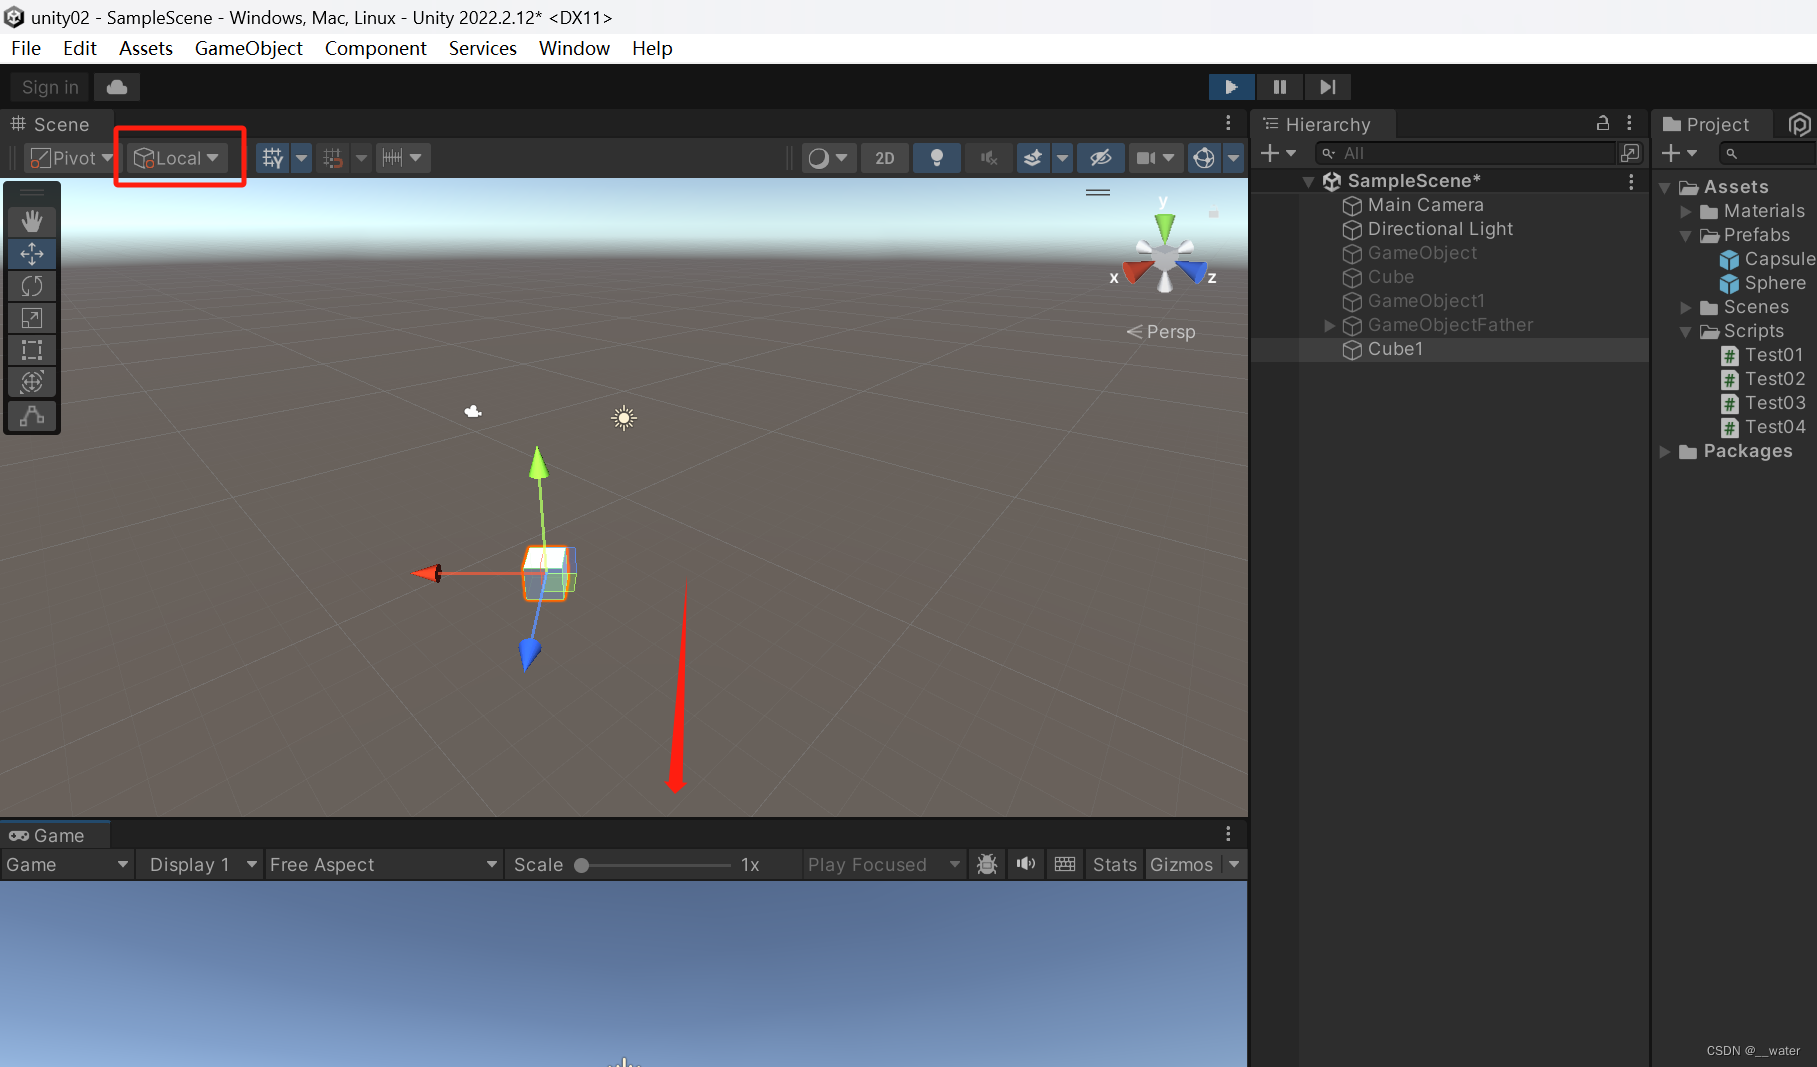Open Hierarchy create plus menu
Image resolution: width=1817 pixels, height=1067 pixels.
point(1277,153)
